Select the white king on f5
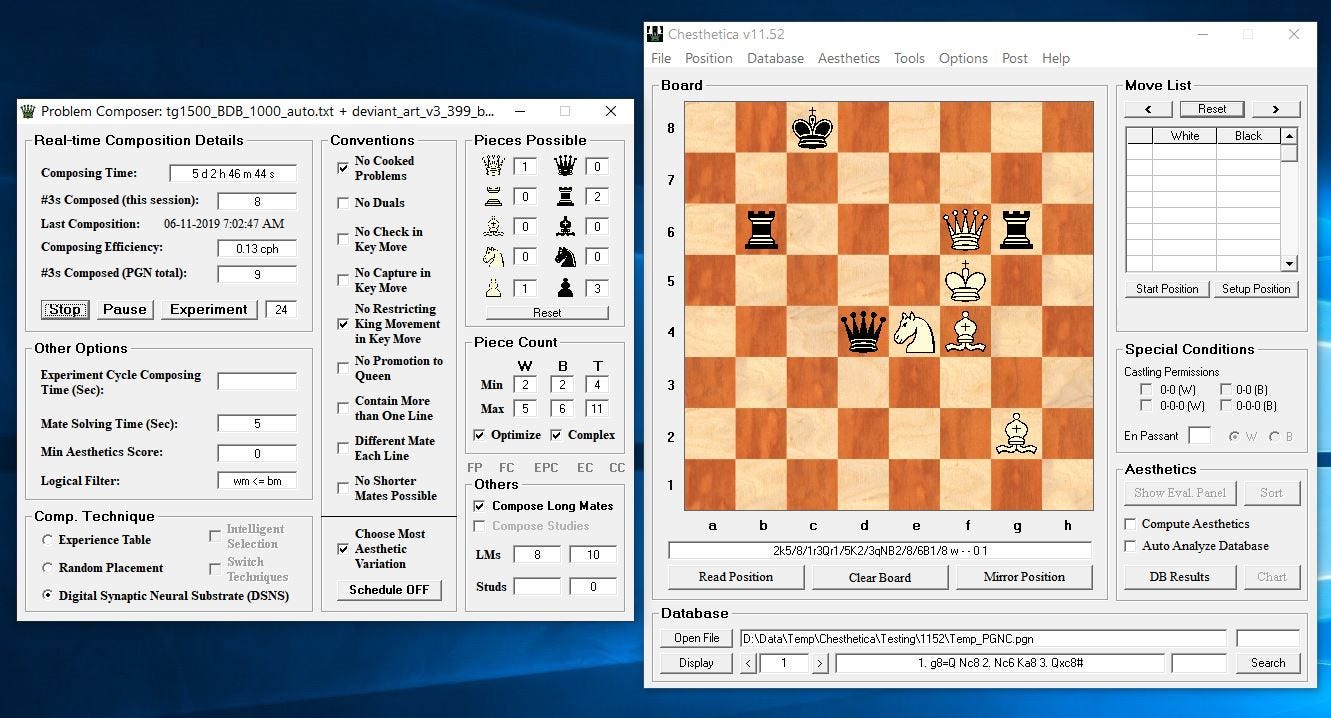The image size is (1331, 718). click(x=966, y=280)
